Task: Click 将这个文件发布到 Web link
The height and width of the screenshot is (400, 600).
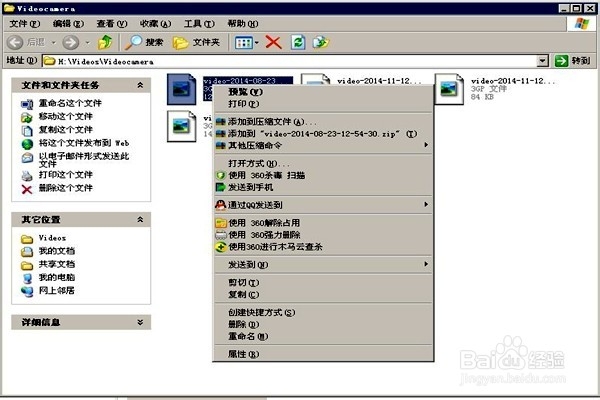Action: (x=84, y=143)
